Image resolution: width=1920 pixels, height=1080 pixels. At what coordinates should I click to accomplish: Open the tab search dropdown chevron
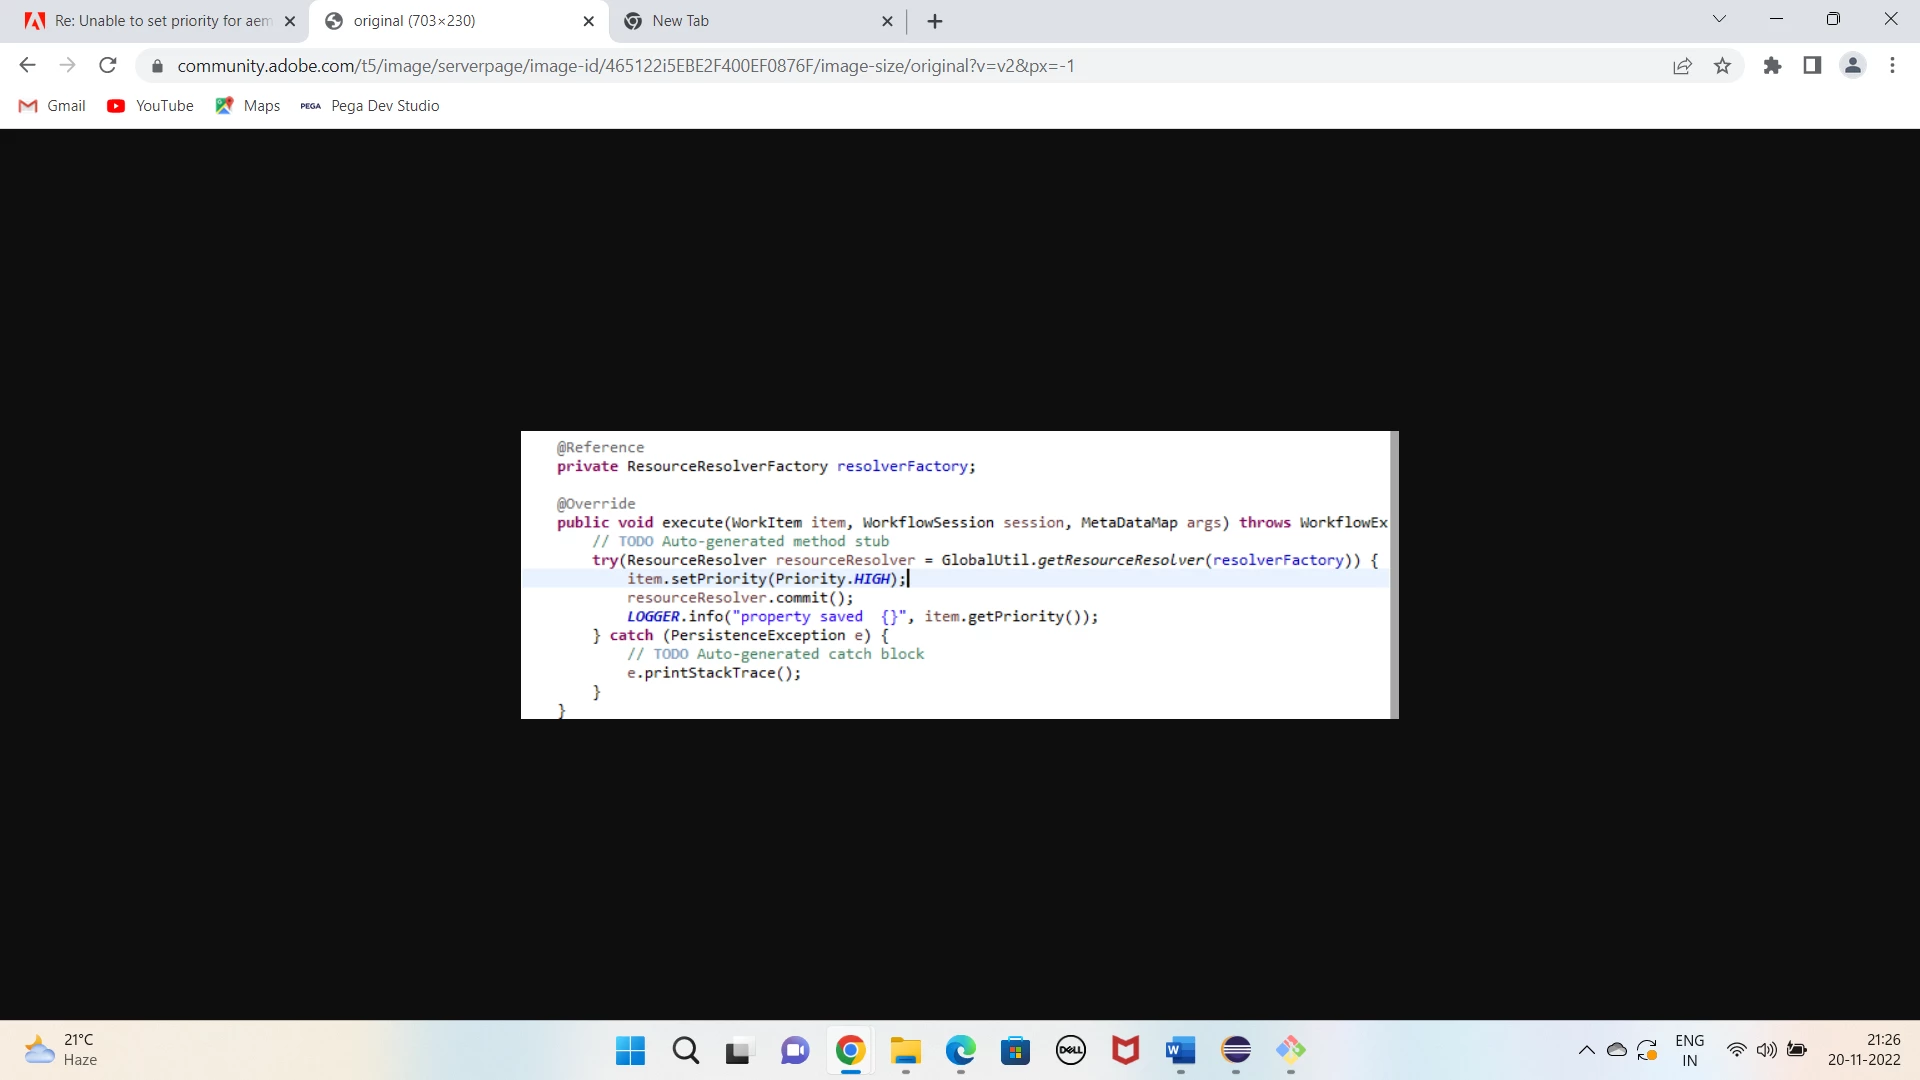[x=1719, y=19]
